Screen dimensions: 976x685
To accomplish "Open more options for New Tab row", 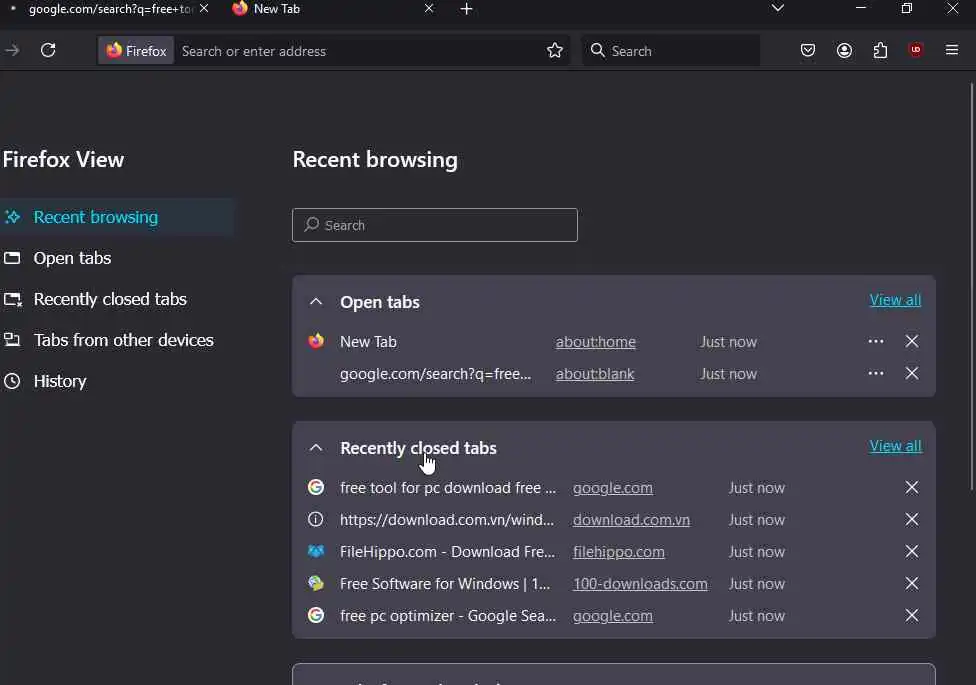I will pyautogui.click(x=876, y=341).
